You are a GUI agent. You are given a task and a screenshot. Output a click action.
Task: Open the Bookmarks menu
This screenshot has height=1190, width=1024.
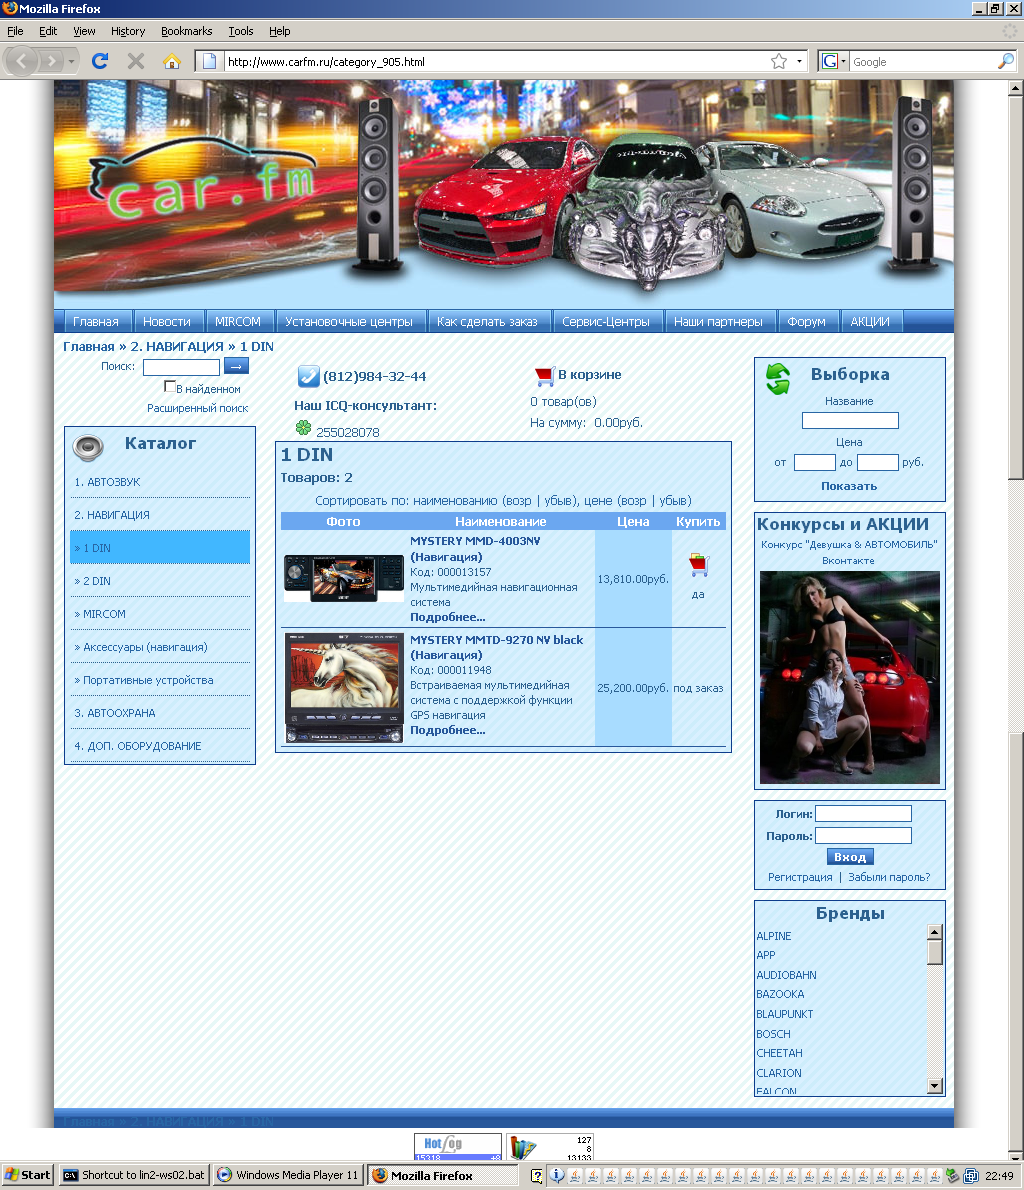pos(187,31)
